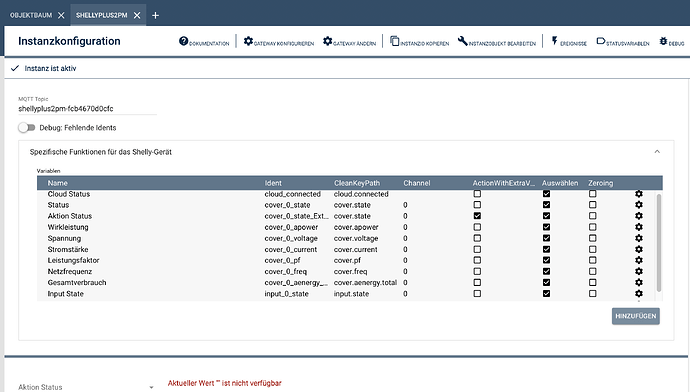Sort by the Name column header
Screen dimensions: 690x392
pyautogui.click(x=58, y=183)
